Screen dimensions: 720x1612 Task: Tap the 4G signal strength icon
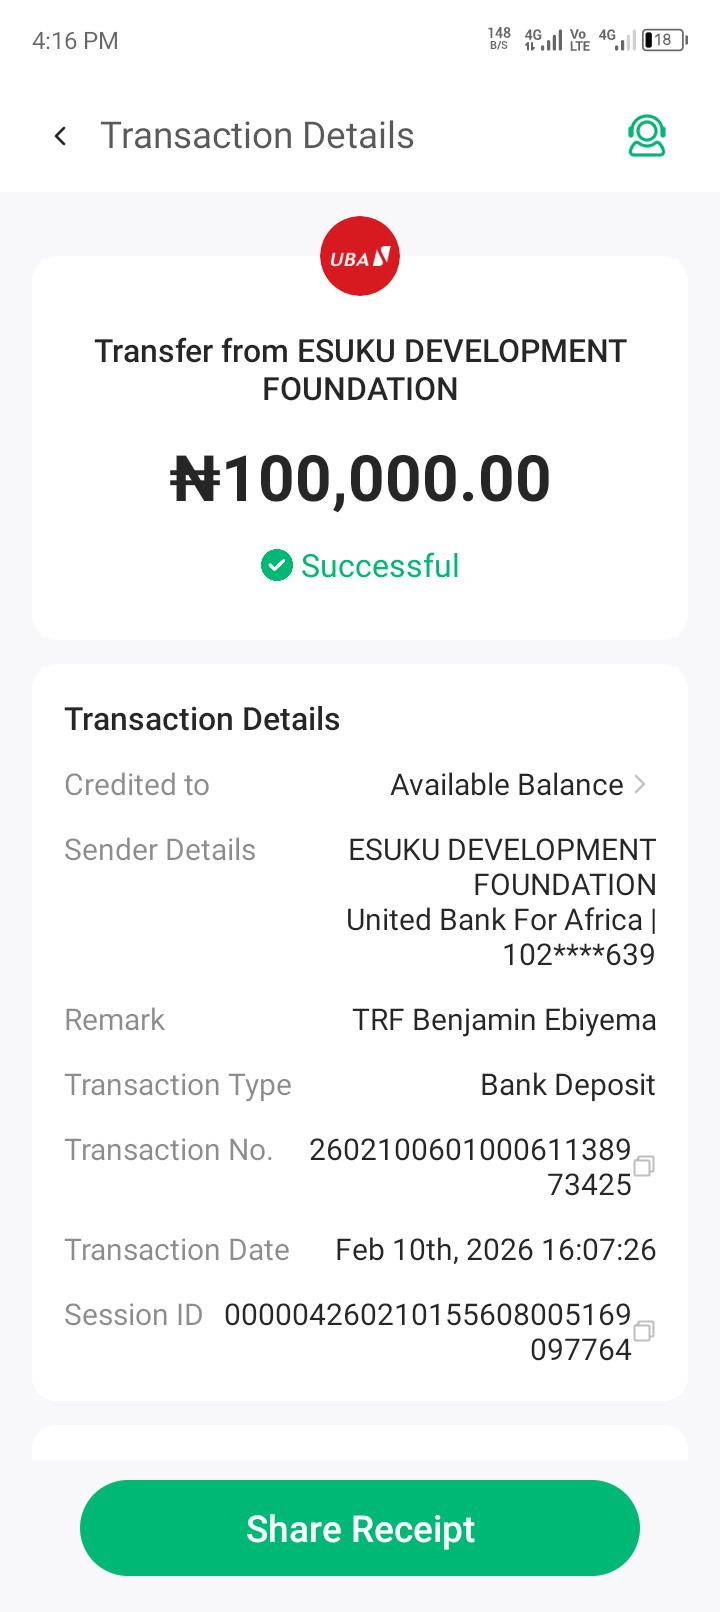pyautogui.click(x=544, y=40)
